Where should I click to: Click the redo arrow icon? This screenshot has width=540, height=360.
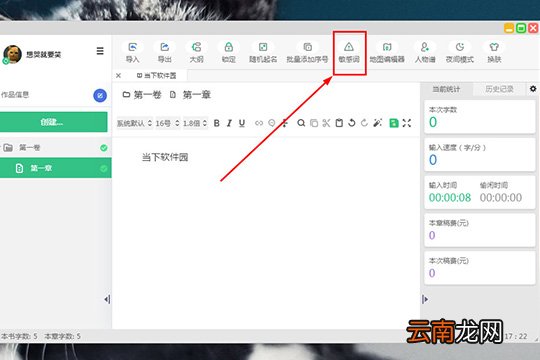click(x=364, y=123)
